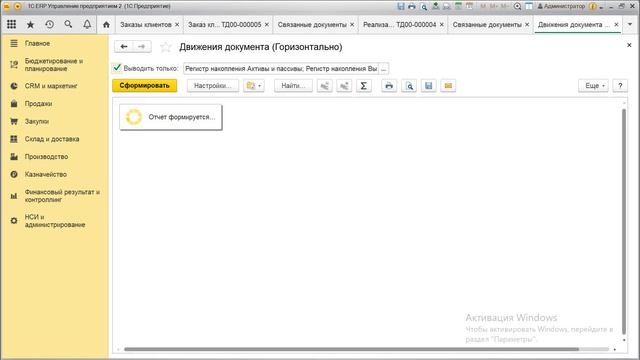Collapse all groups toolbar icon
Screen dimensions: 640x360
tap(324, 86)
